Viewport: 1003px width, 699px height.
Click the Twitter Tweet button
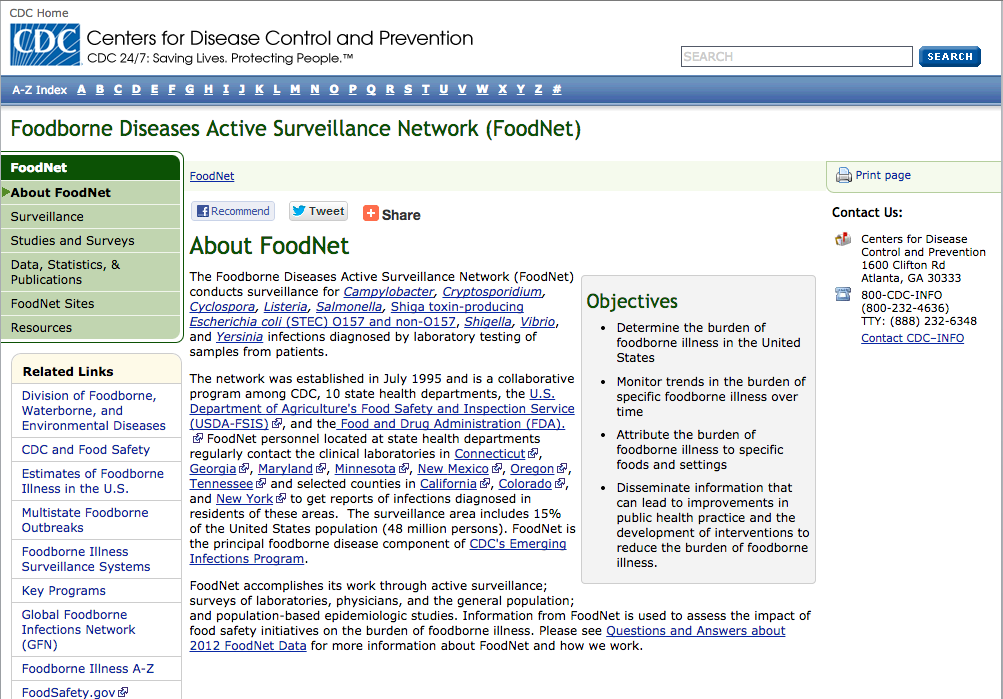318,211
